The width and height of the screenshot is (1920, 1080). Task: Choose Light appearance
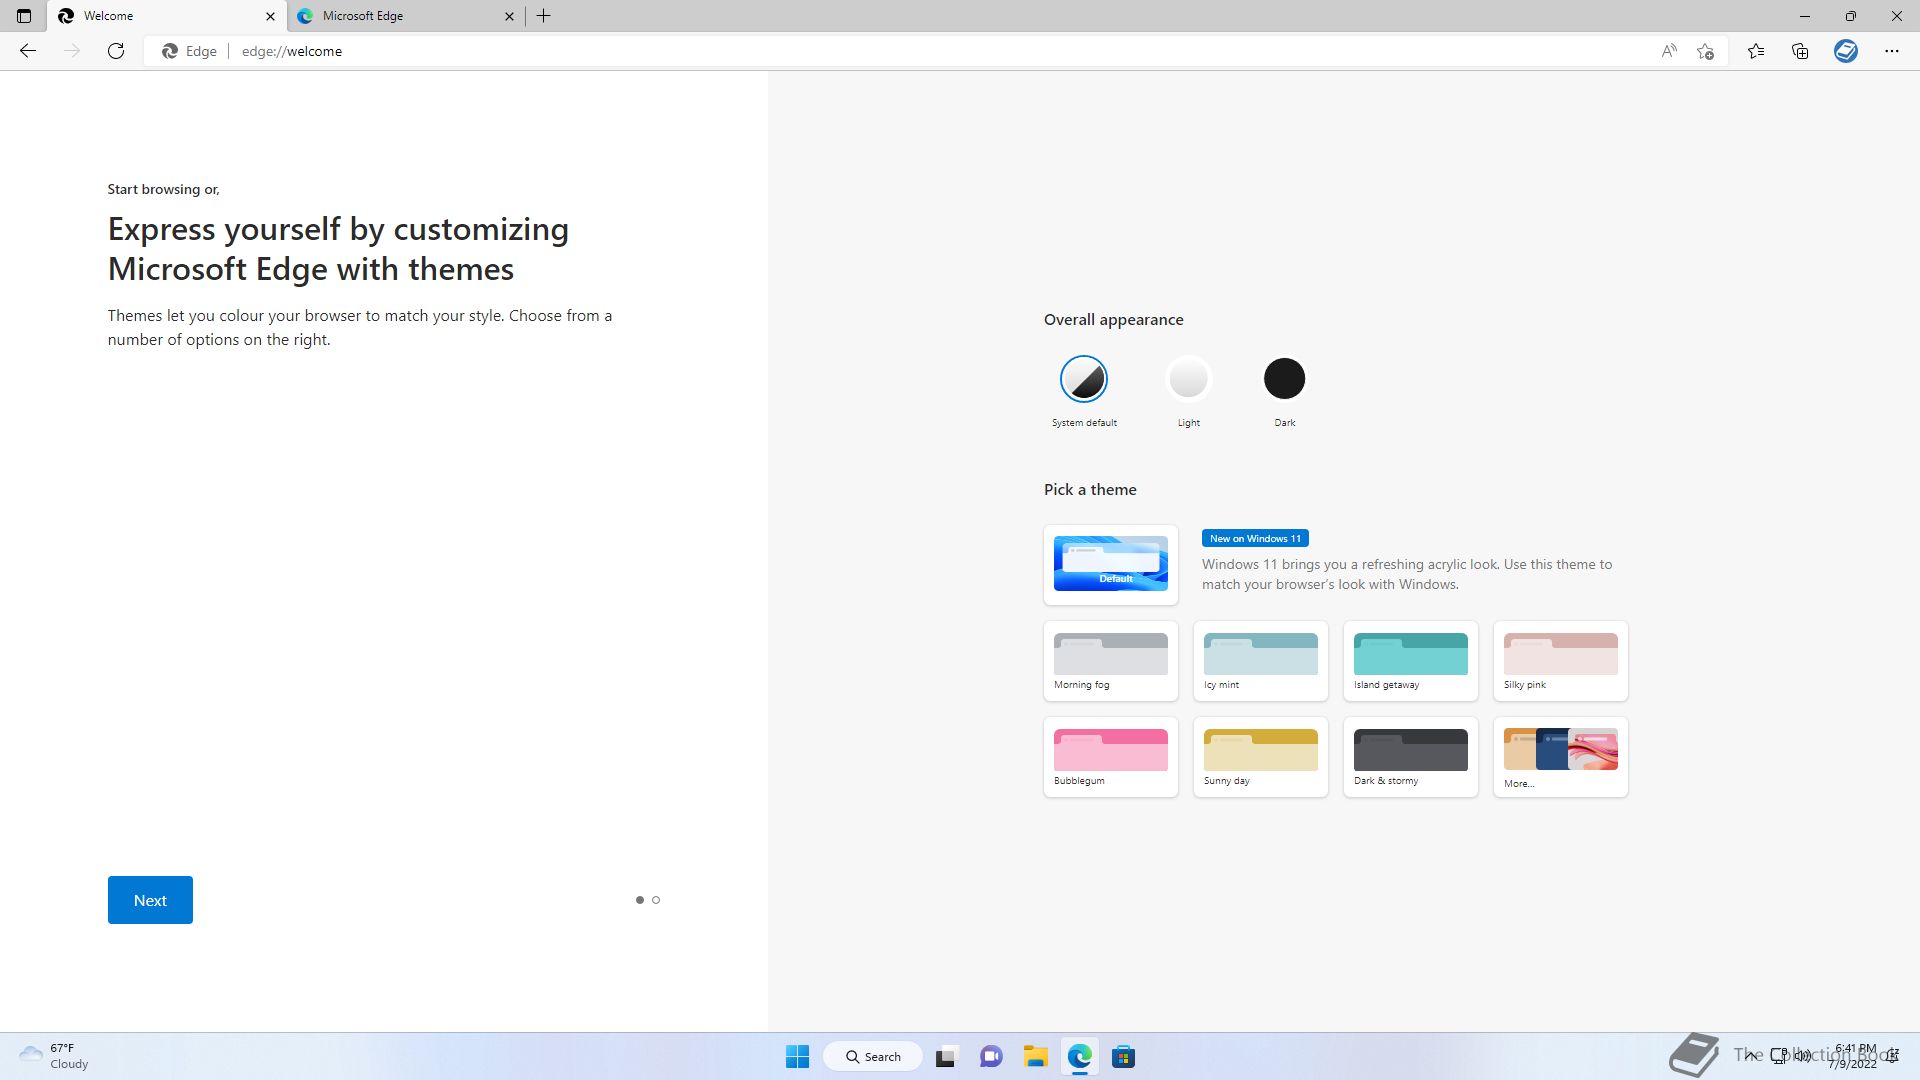point(1189,379)
